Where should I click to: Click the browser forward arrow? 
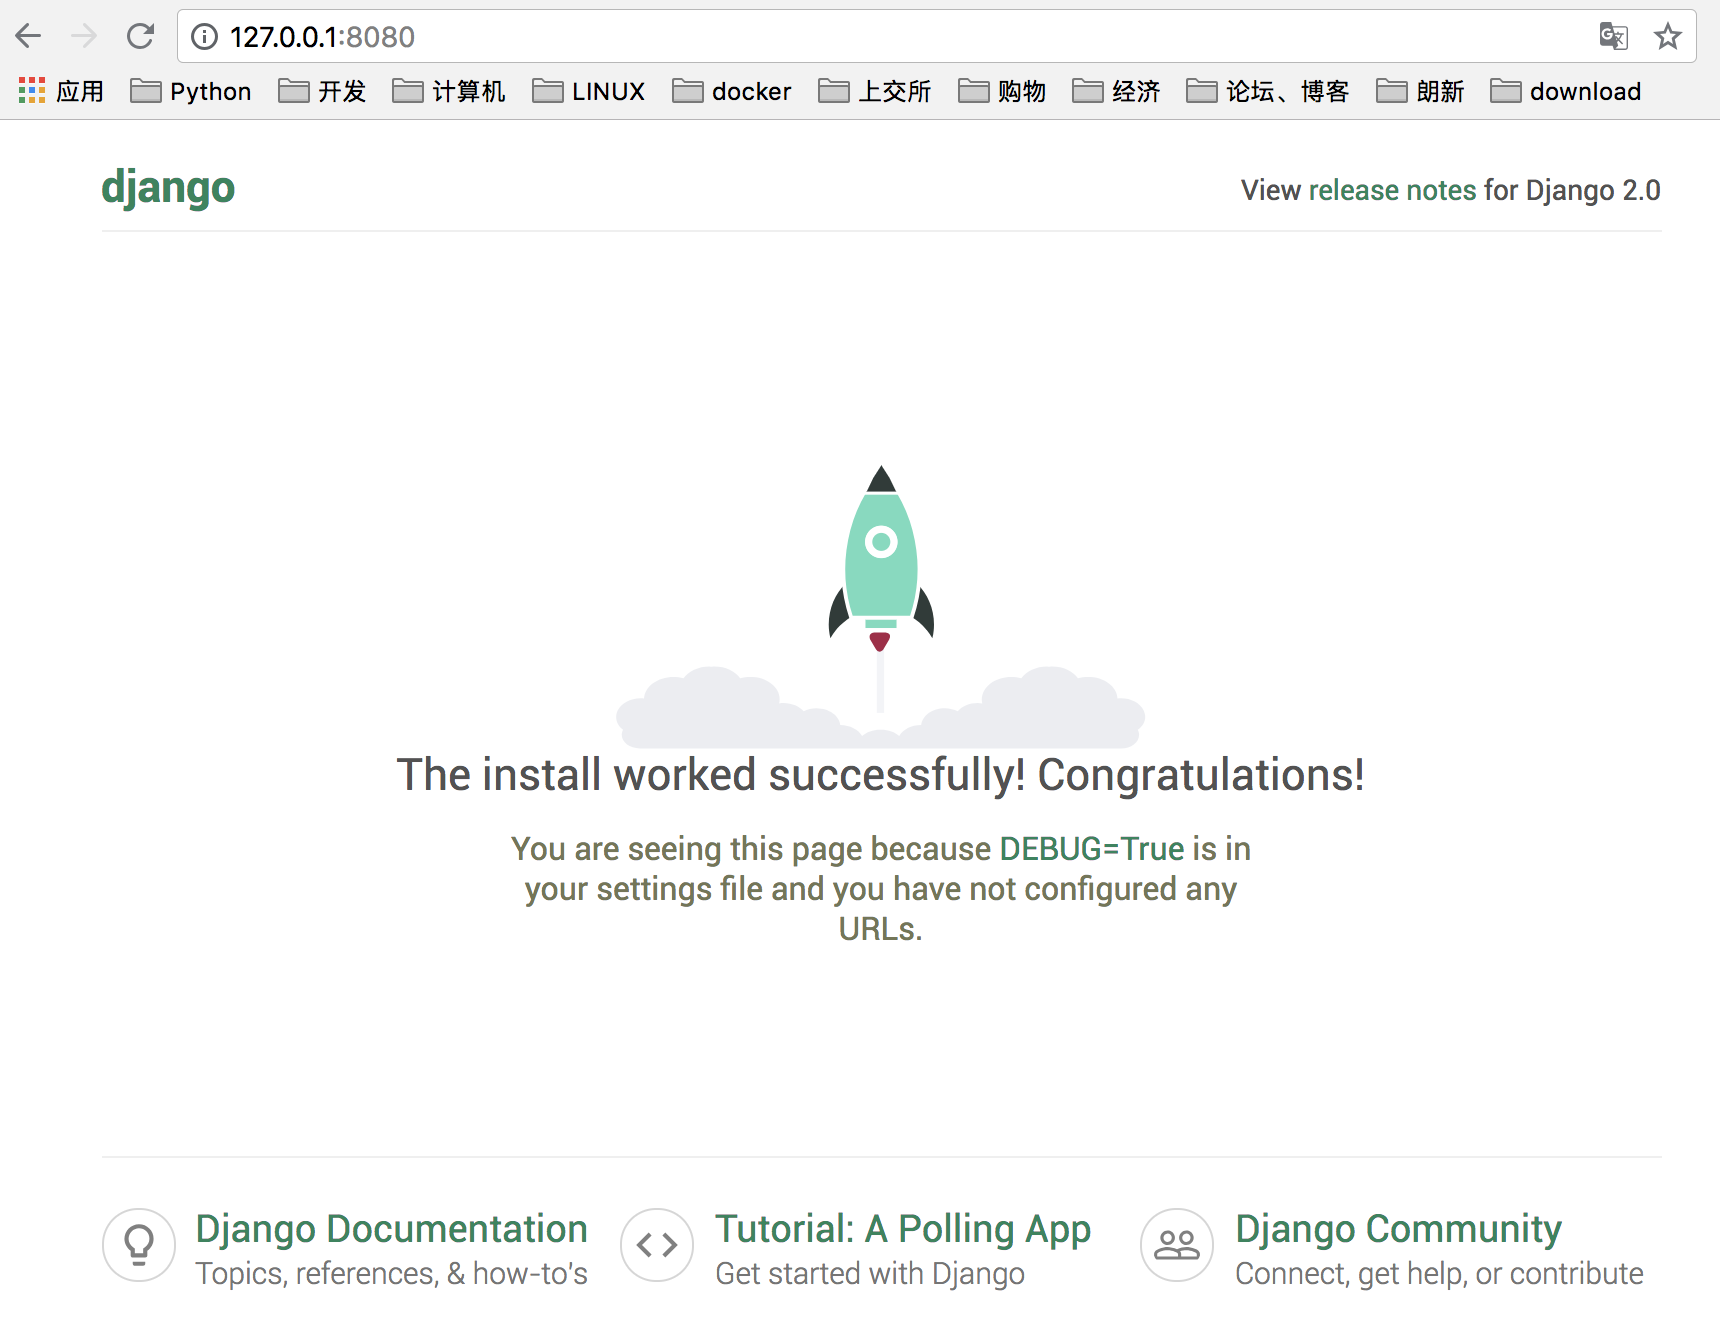[84, 37]
